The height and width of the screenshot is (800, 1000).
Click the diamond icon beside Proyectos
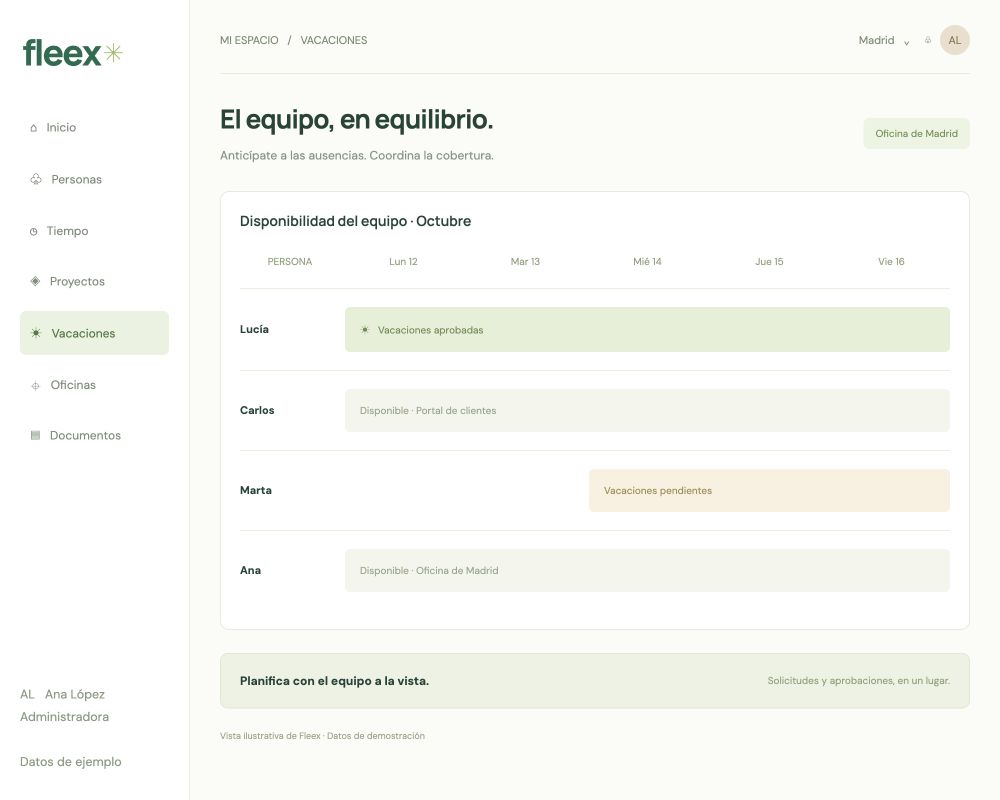[36, 281]
